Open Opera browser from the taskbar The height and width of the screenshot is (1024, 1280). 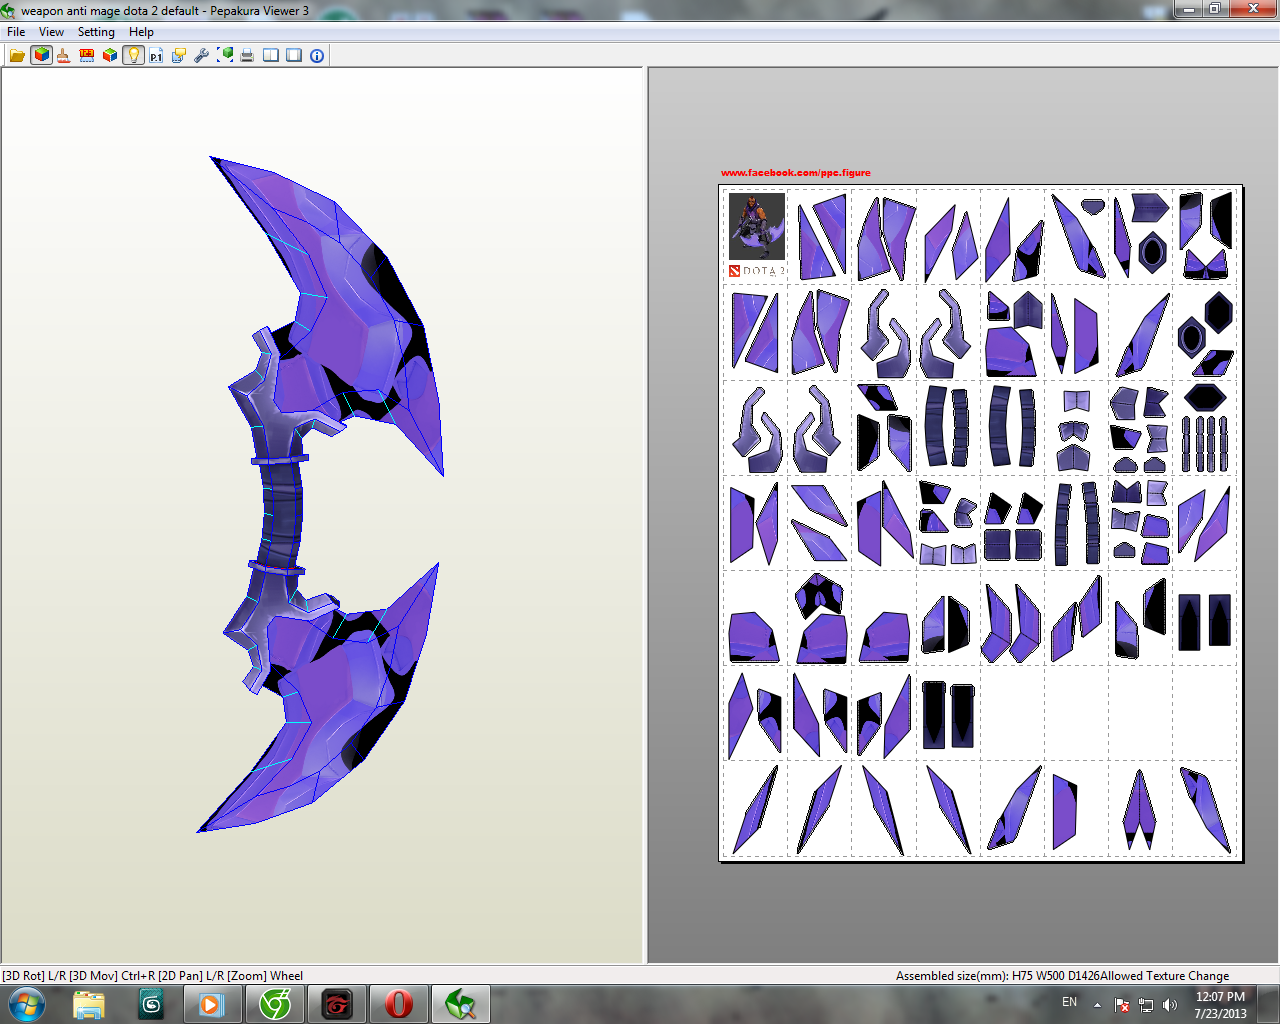[399, 1004]
